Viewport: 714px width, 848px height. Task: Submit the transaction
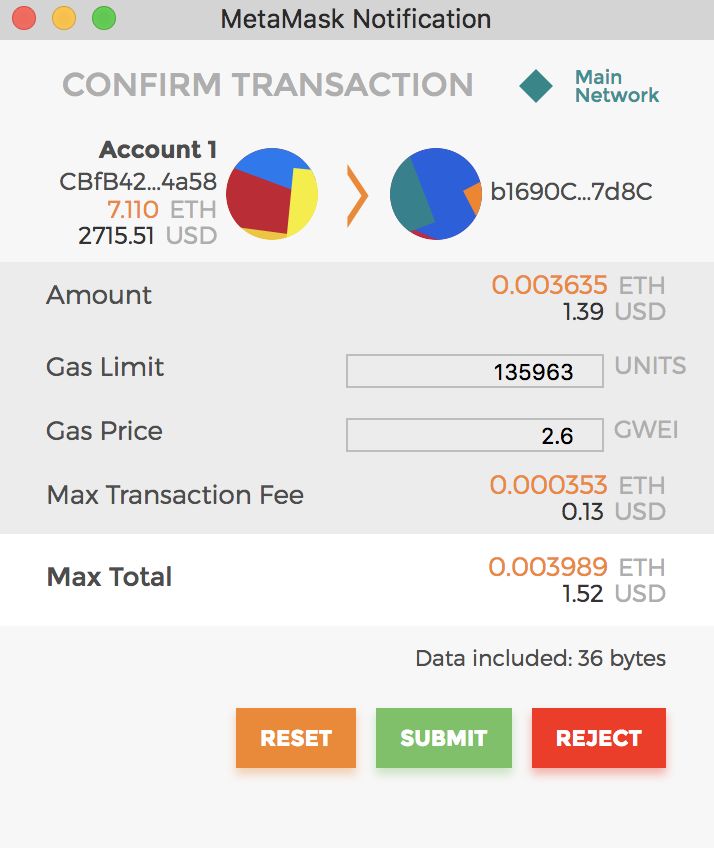[x=444, y=738]
